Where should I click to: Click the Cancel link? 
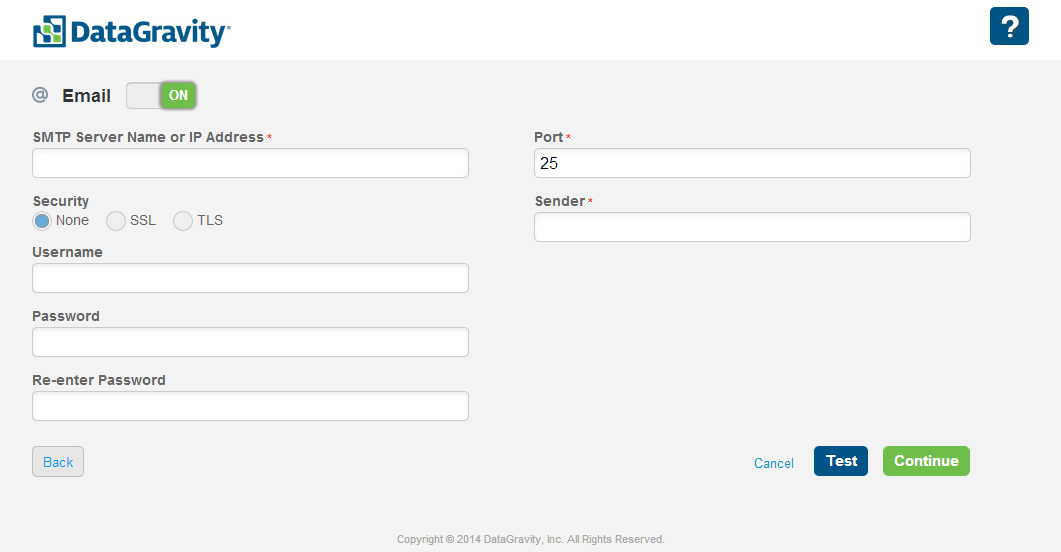(x=774, y=463)
